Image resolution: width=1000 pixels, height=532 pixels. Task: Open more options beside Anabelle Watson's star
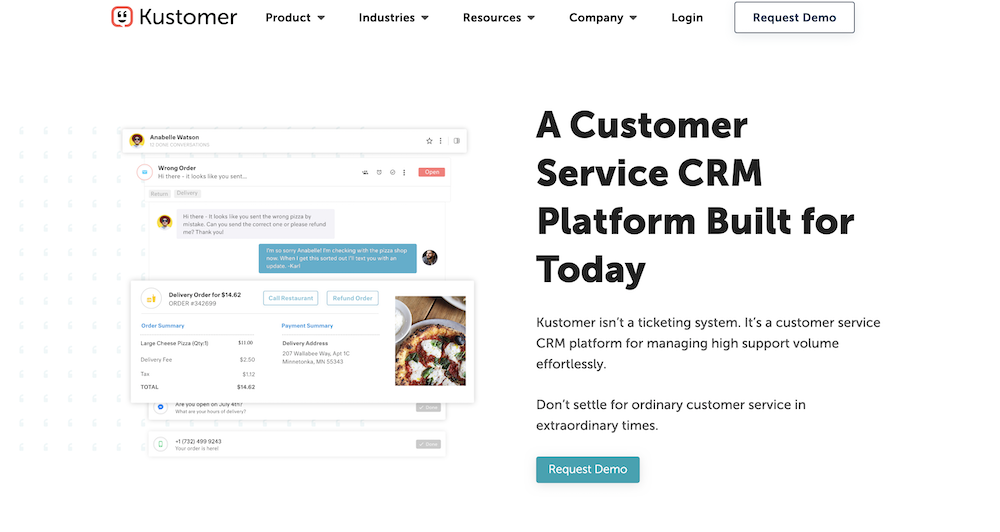pyautogui.click(x=440, y=141)
